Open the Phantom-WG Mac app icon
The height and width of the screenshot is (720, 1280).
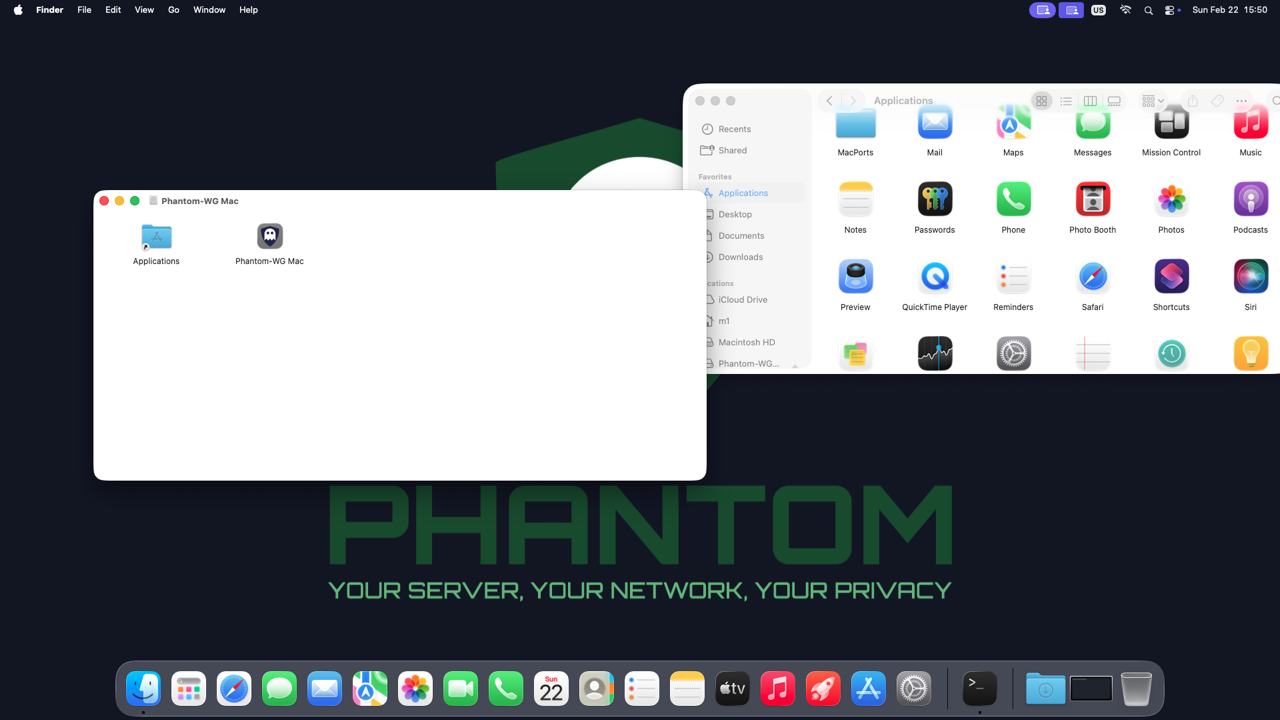click(269, 236)
